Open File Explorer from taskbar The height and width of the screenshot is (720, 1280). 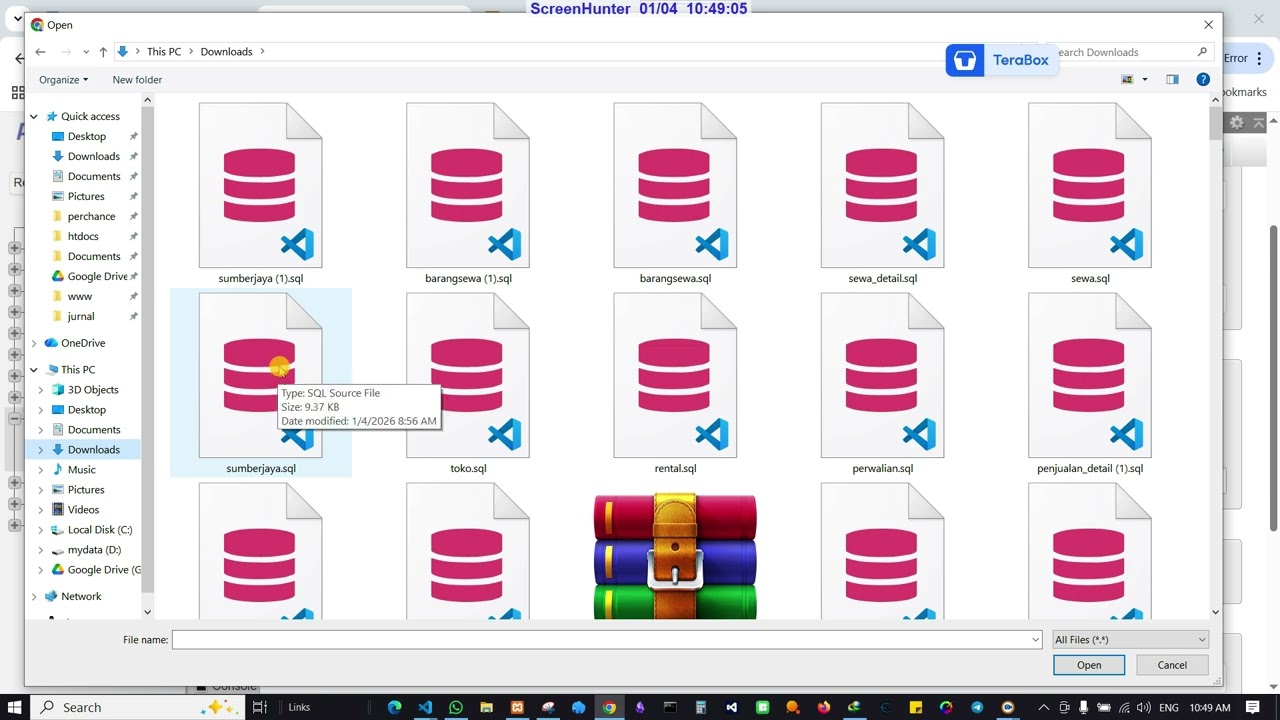tap(487, 707)
